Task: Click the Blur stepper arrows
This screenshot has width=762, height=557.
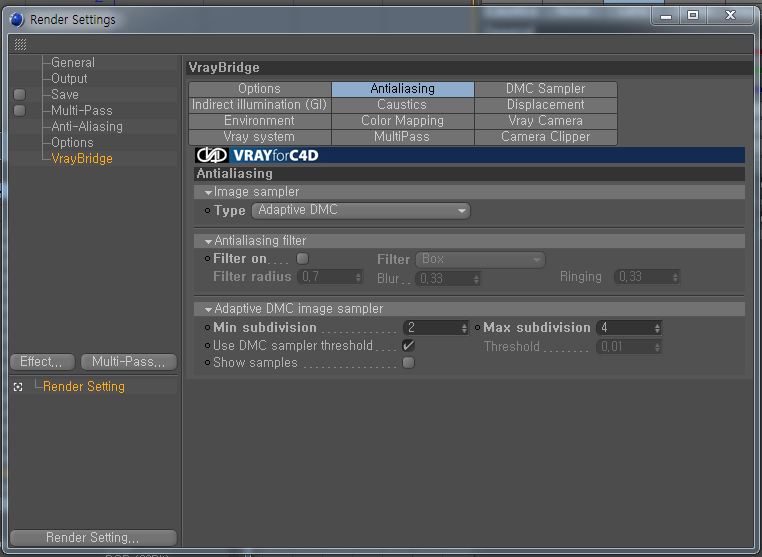Action: 476,279
